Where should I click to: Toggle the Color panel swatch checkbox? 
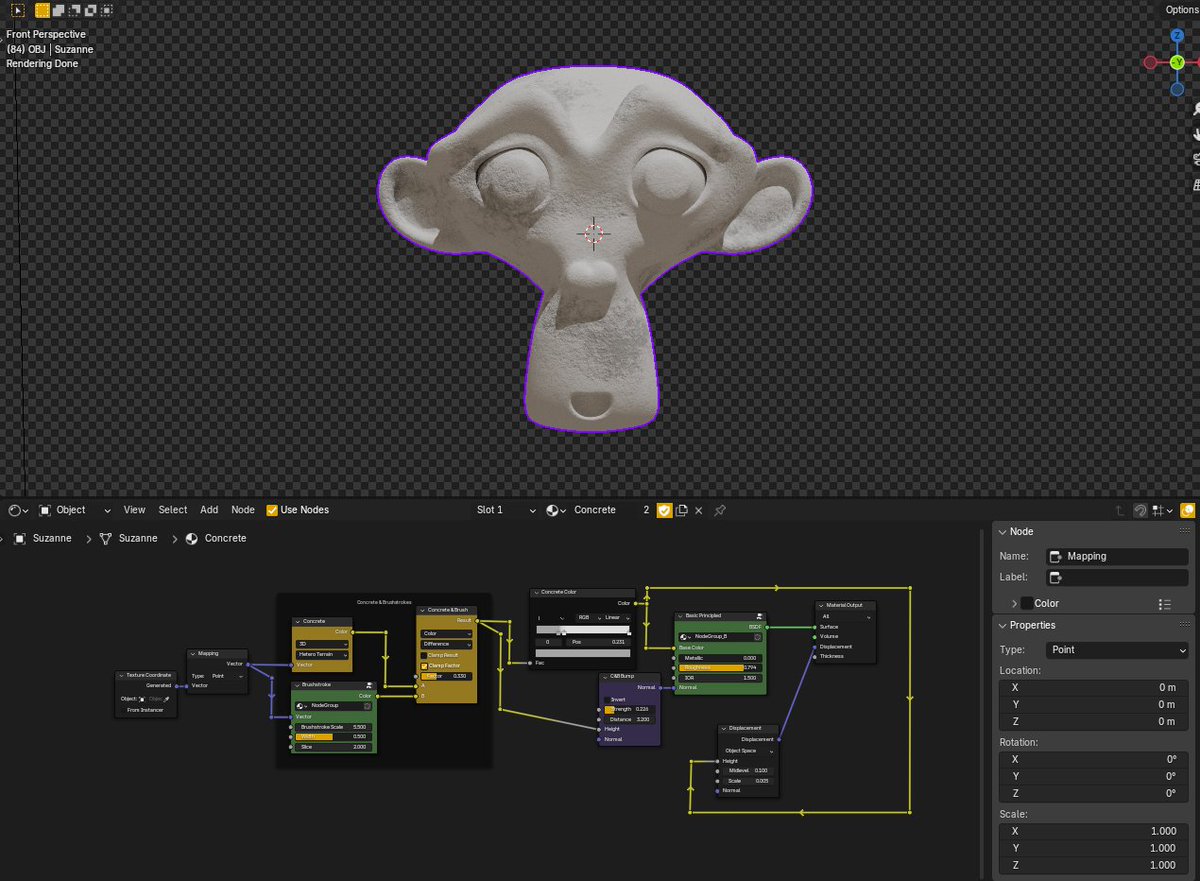click(x=1027, y=604)
